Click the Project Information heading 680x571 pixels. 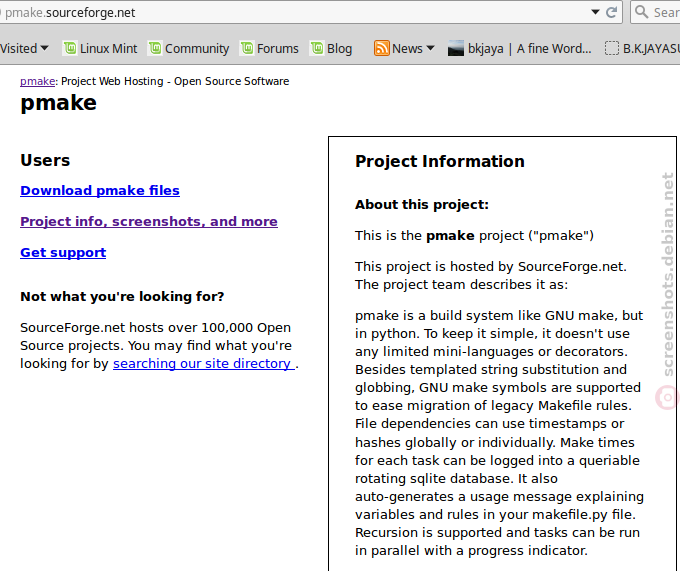tap(440, 161)
